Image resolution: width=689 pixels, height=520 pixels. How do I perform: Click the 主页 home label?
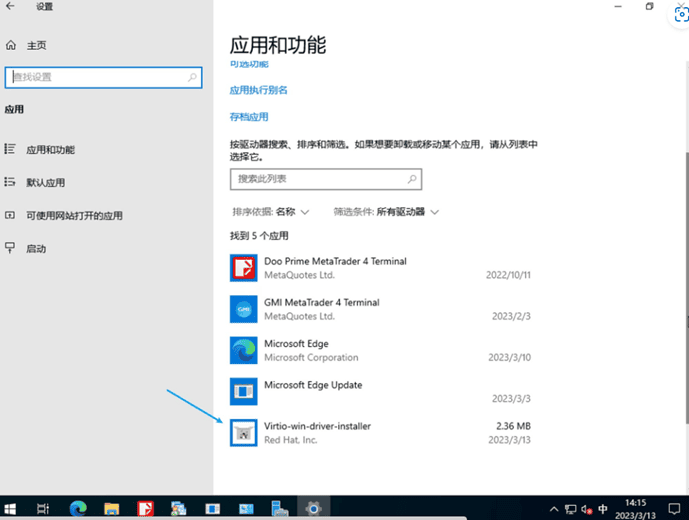coord(36,45)
